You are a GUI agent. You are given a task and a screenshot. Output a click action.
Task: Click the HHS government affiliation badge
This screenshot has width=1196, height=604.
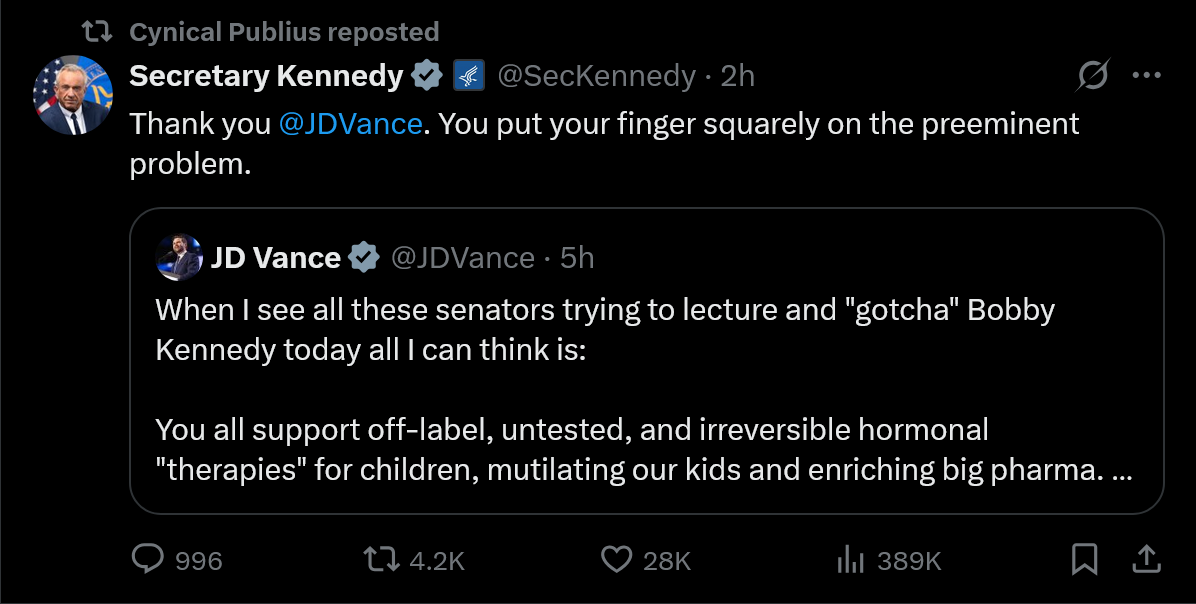(468, 75)
